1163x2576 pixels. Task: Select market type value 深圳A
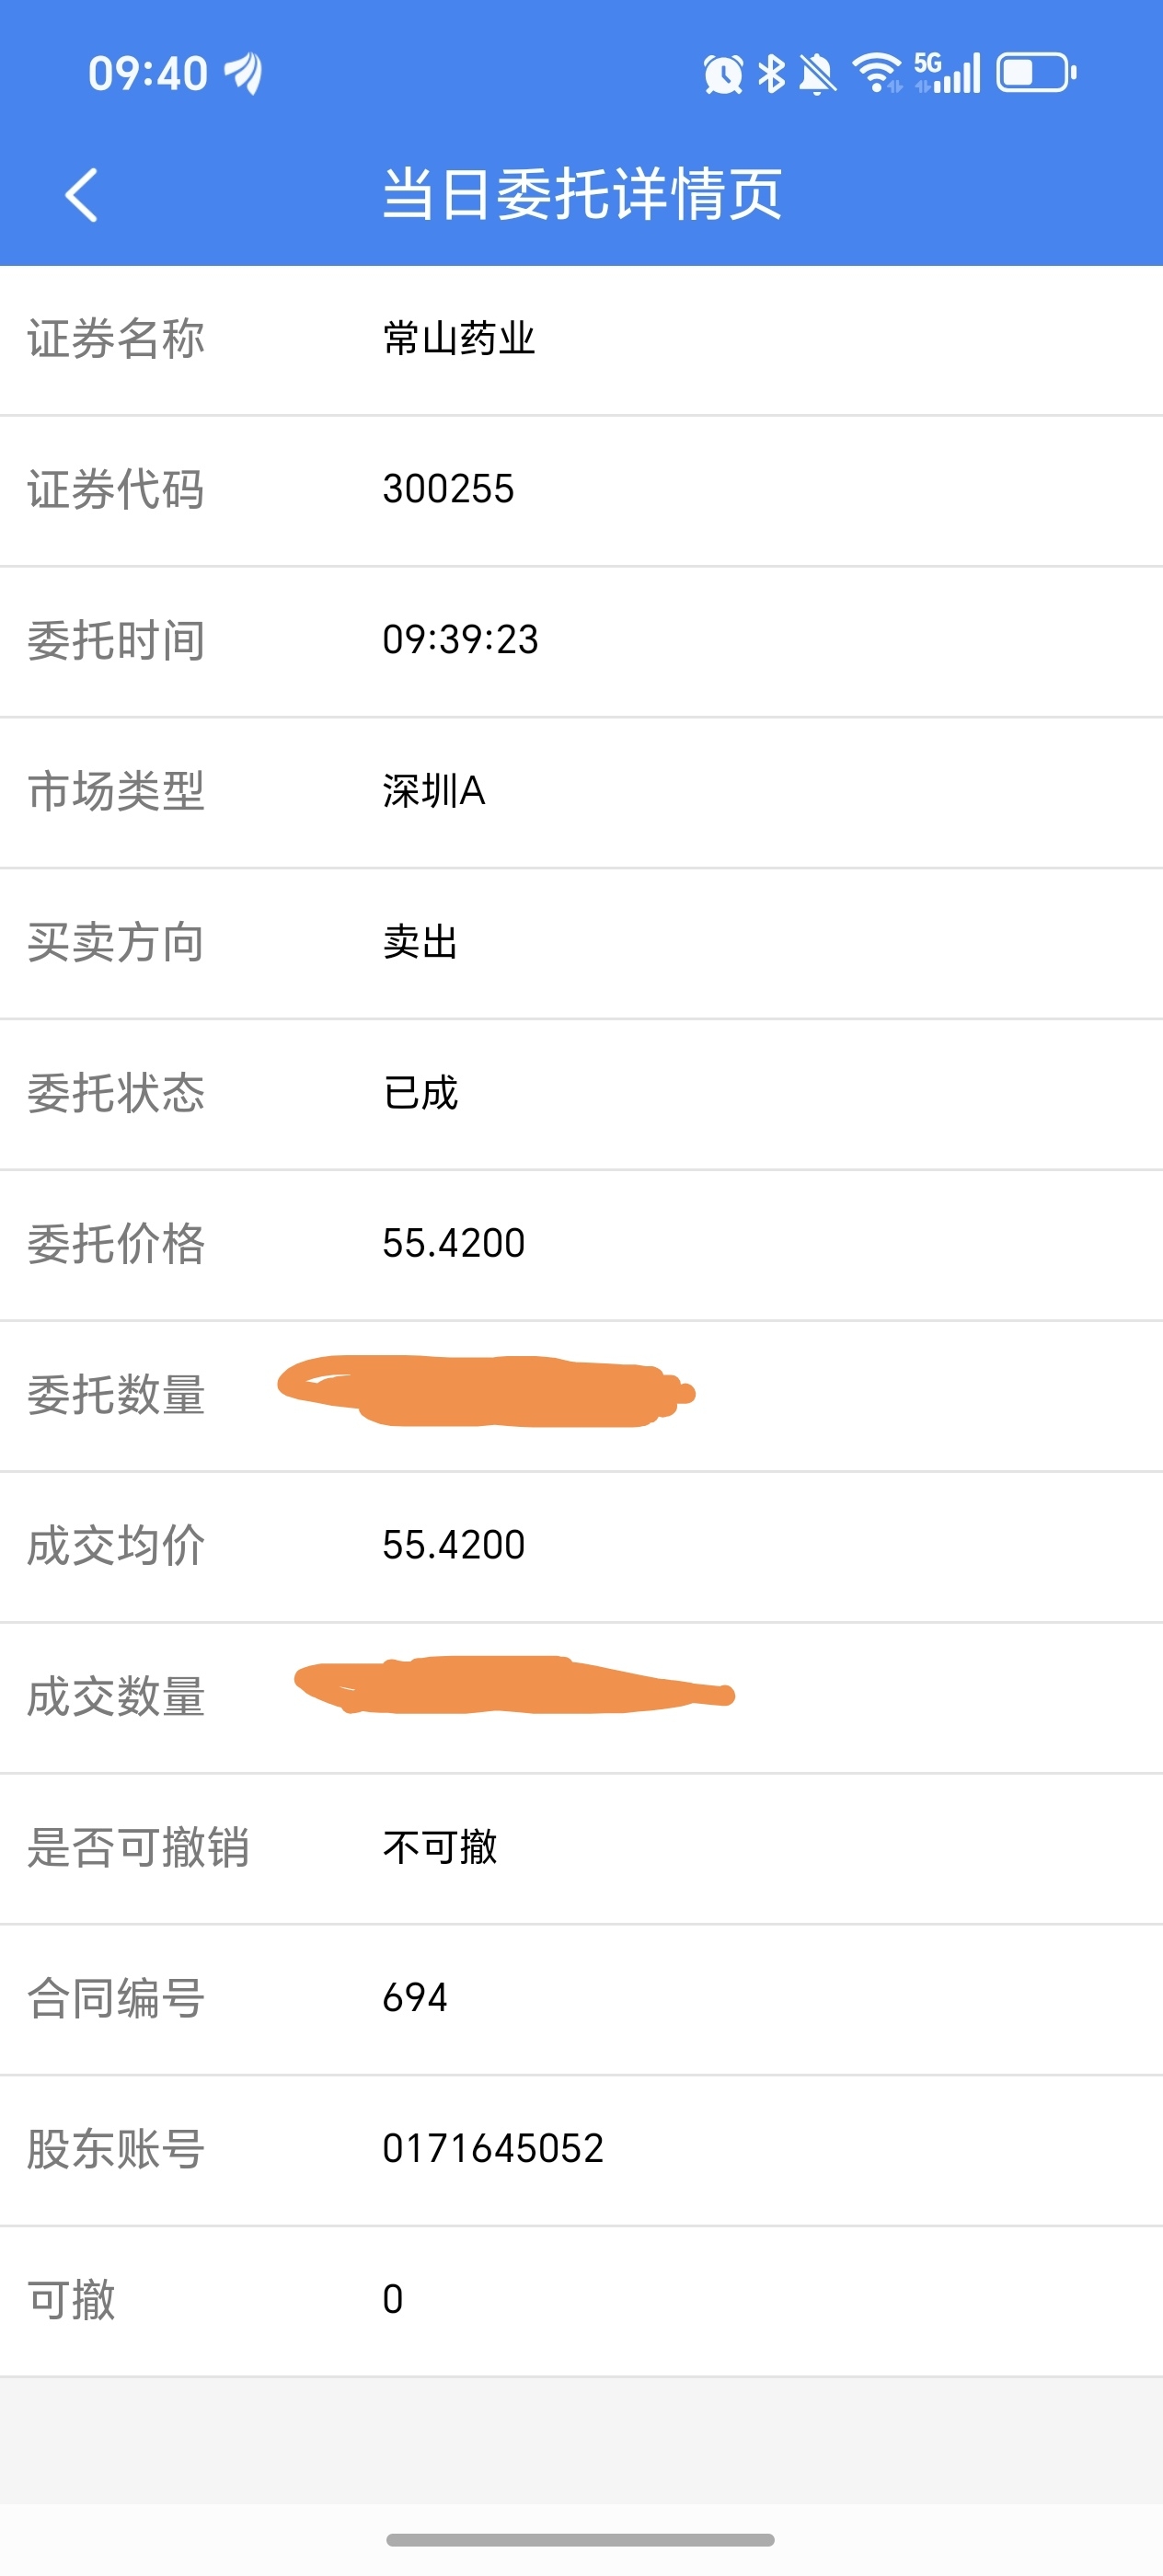(x=434, y=791)
